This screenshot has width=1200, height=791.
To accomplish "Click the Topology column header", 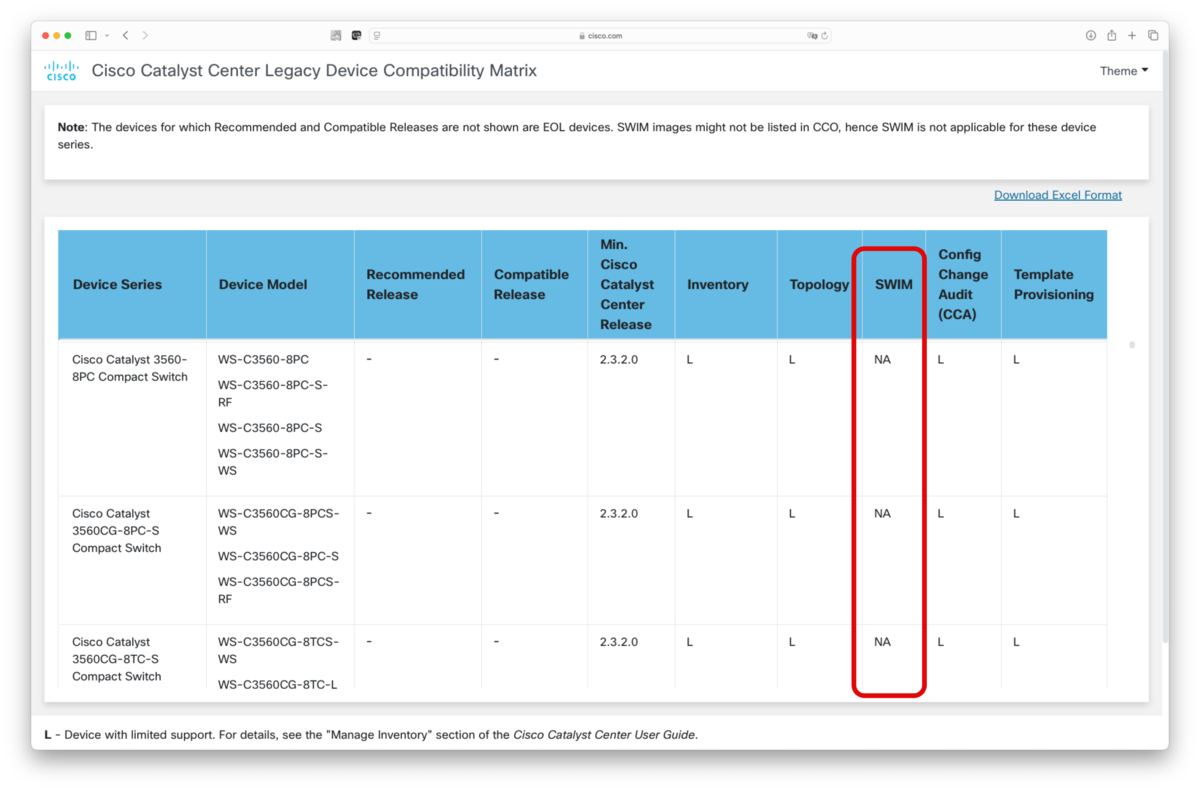I will [x=819, y=284].
